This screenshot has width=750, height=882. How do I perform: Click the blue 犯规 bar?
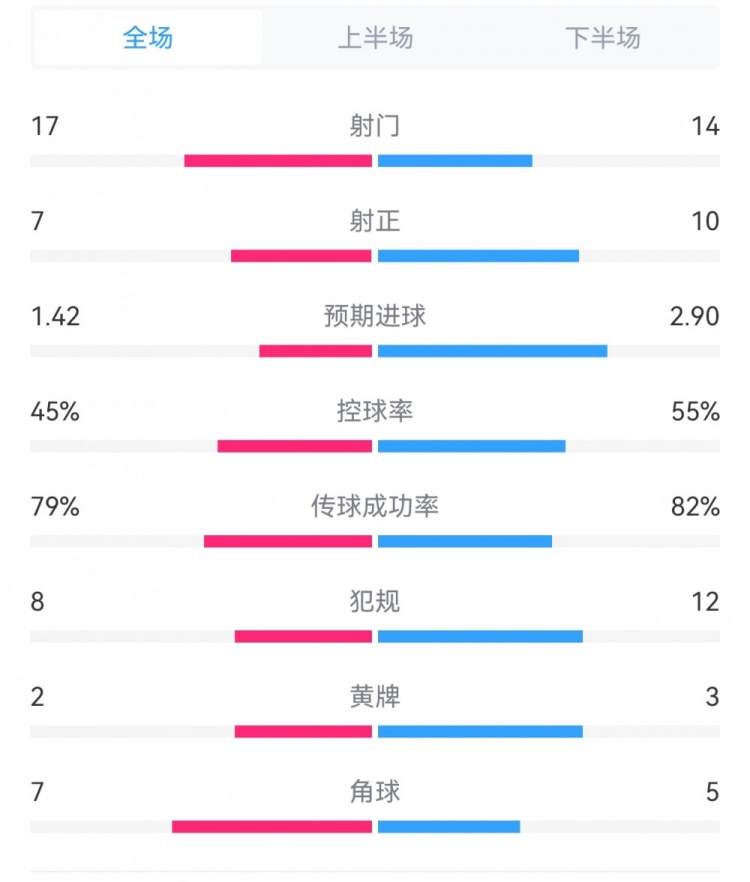tap(480, 636)
